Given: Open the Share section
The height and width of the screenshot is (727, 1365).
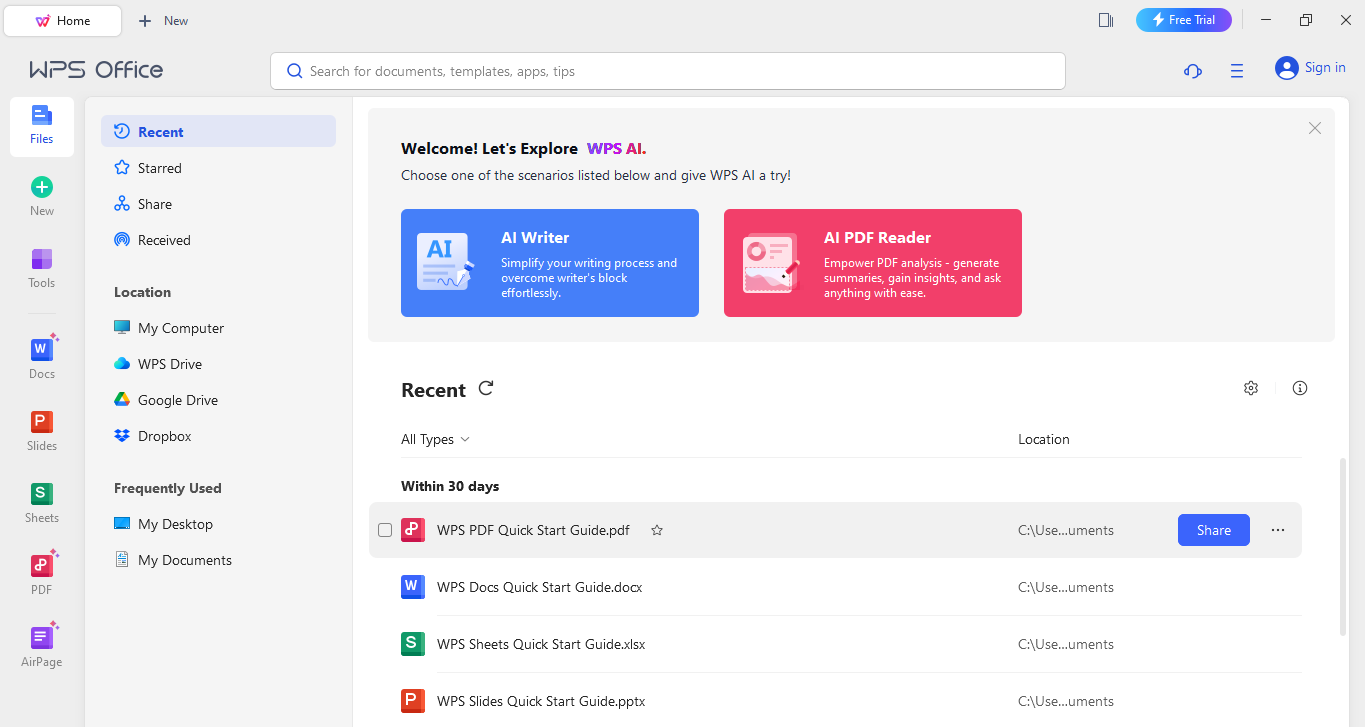Looking at the screenshot, I should tap(218, 204).
